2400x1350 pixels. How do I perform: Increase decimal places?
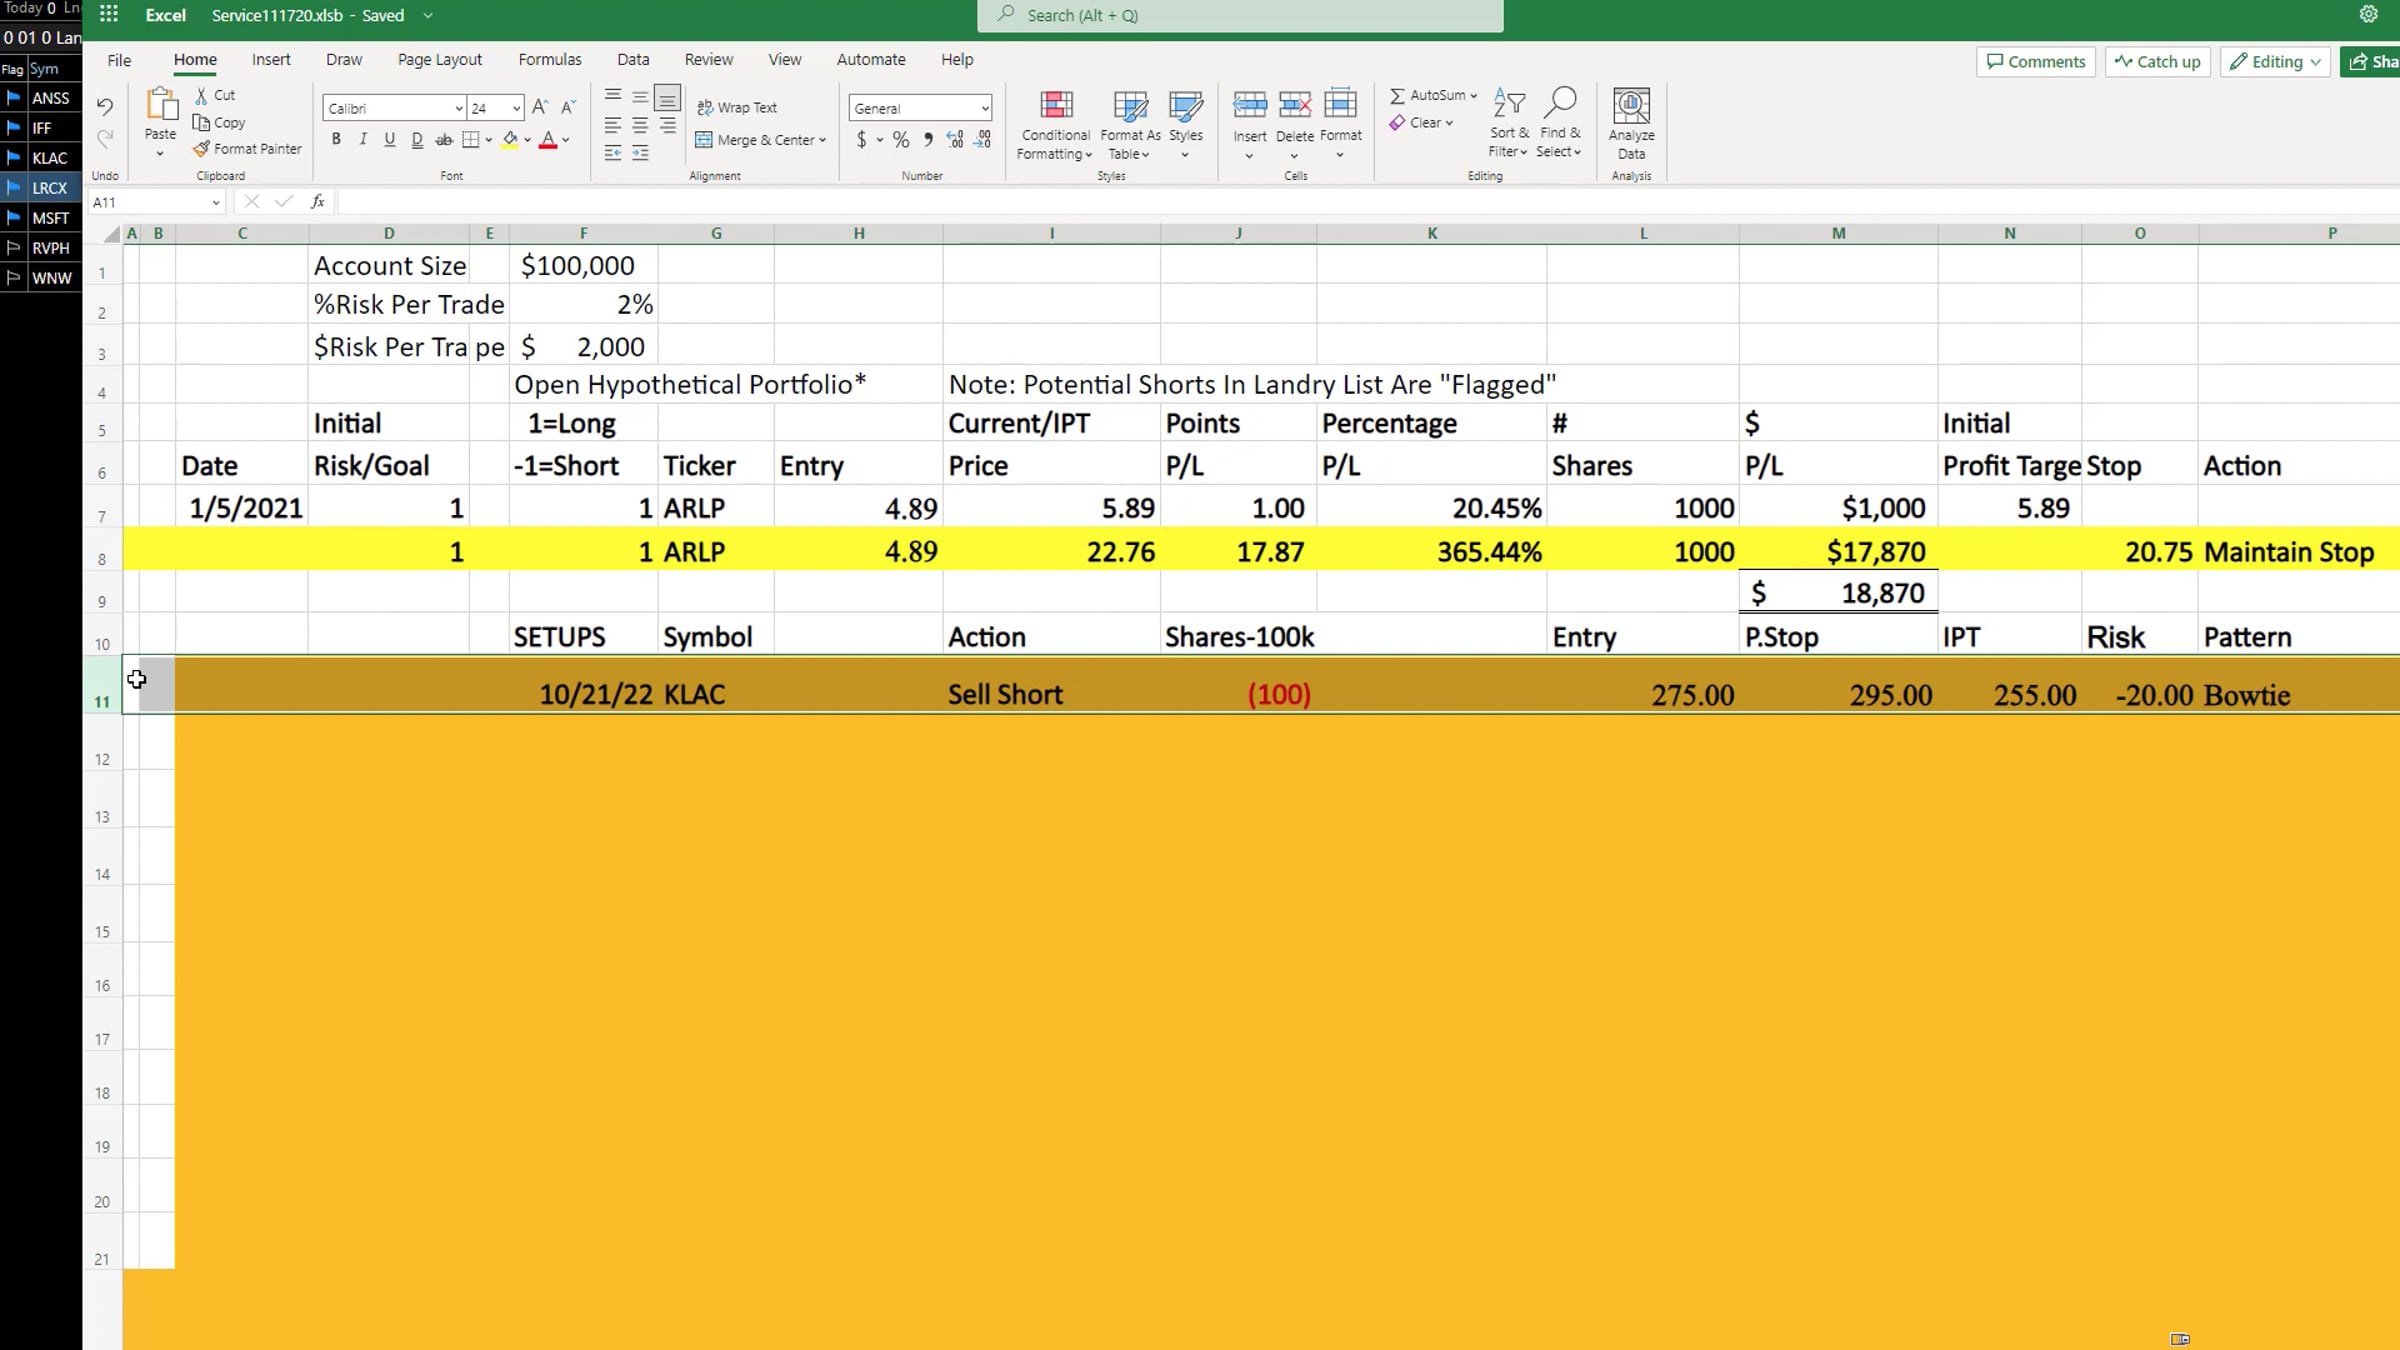(955, 140)
